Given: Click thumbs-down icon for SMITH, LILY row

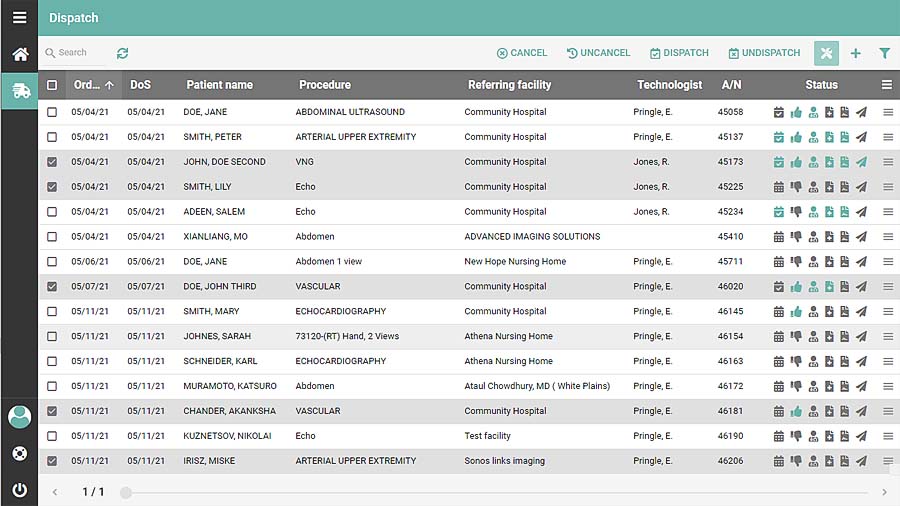Looking at the screenshot, I should (x=796, y=187).
